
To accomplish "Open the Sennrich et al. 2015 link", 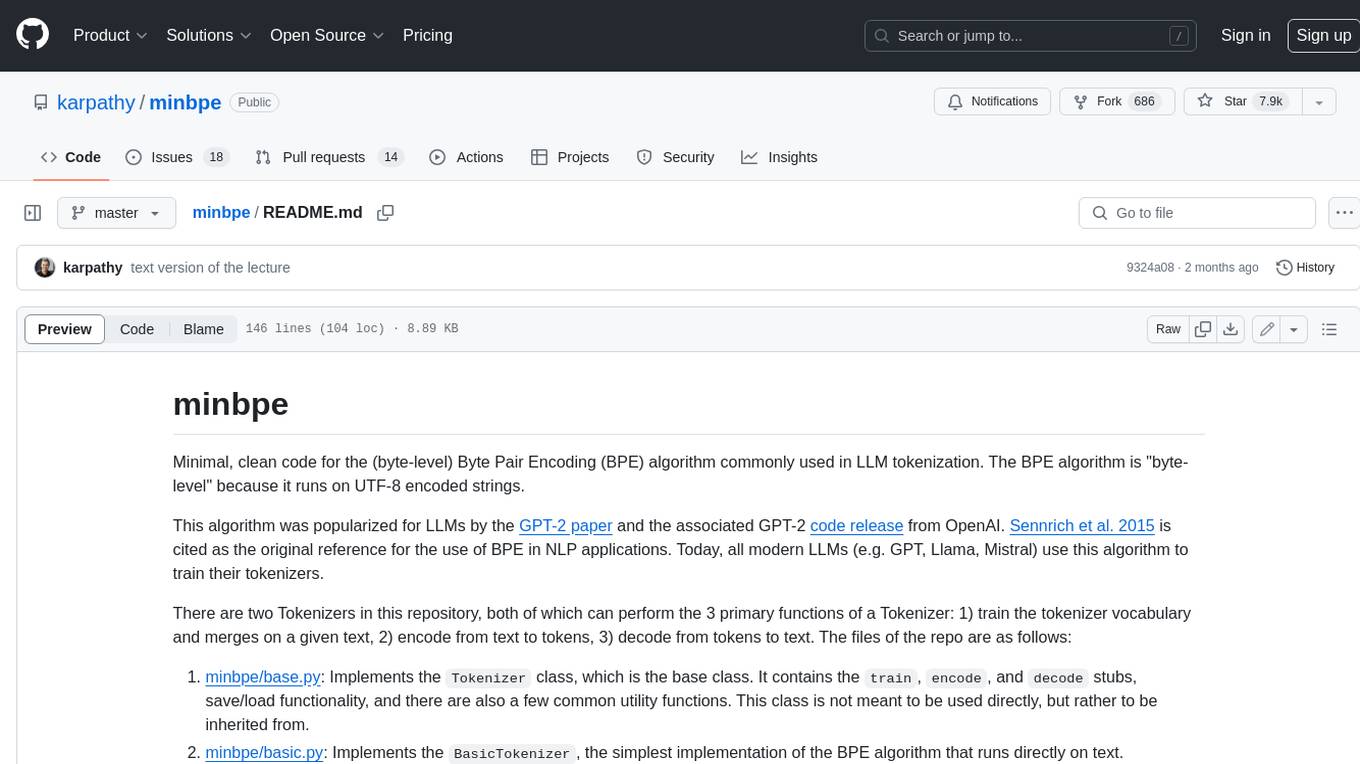I will tap(1082, 525).
